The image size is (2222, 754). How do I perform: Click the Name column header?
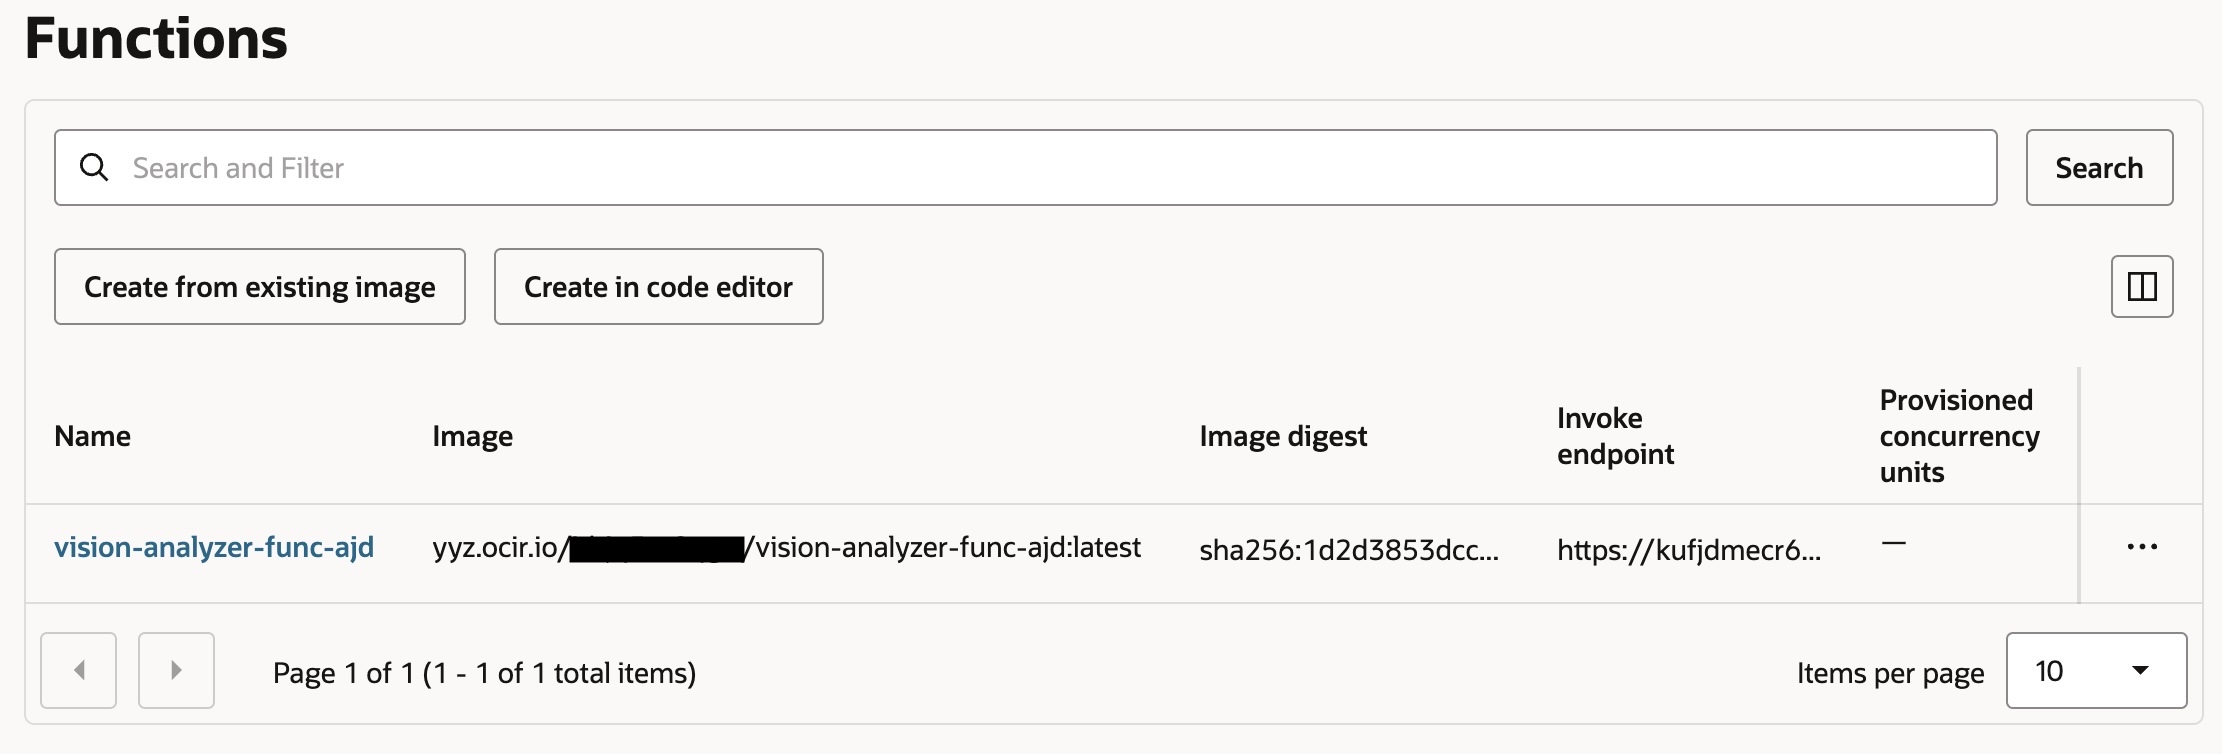93,436
